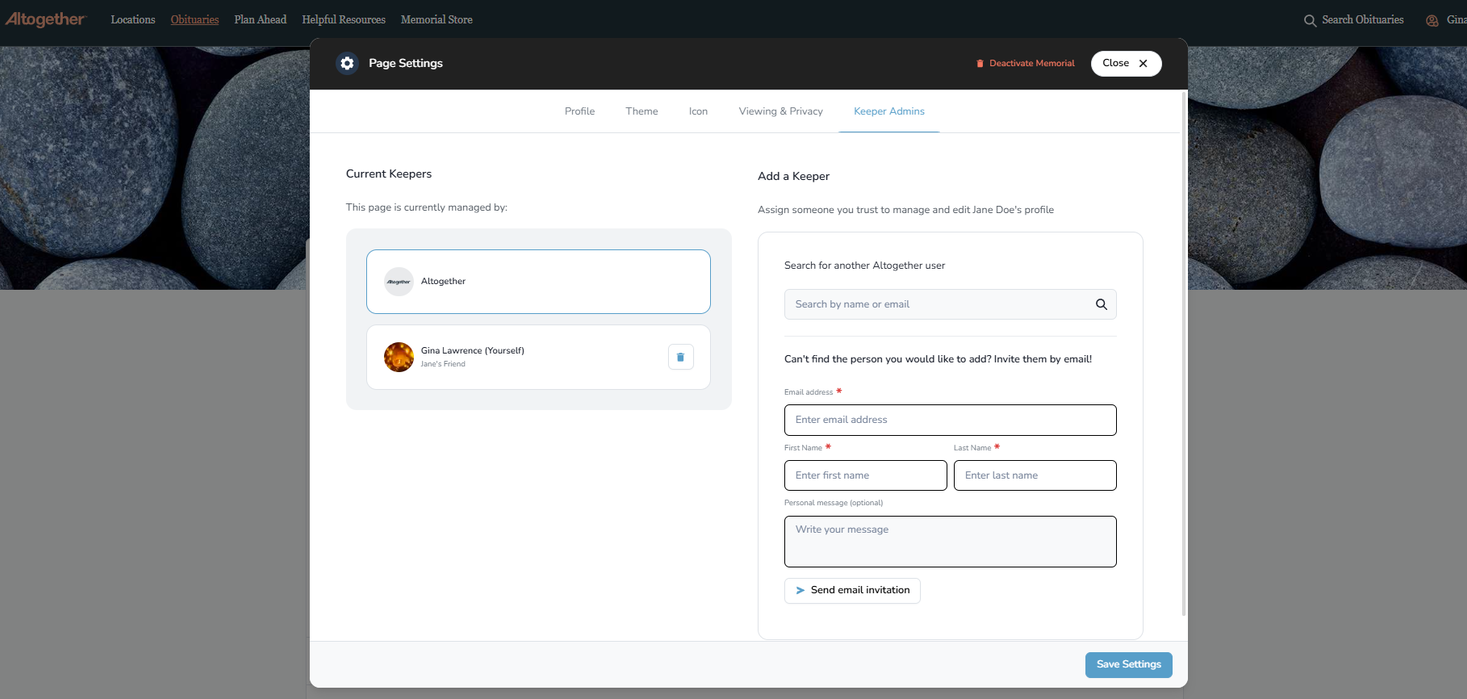1467x699 pixels.
Task: Click the trash icon beside Gina Lawrence
Action: pyautogui.click(x=680, y=357)
